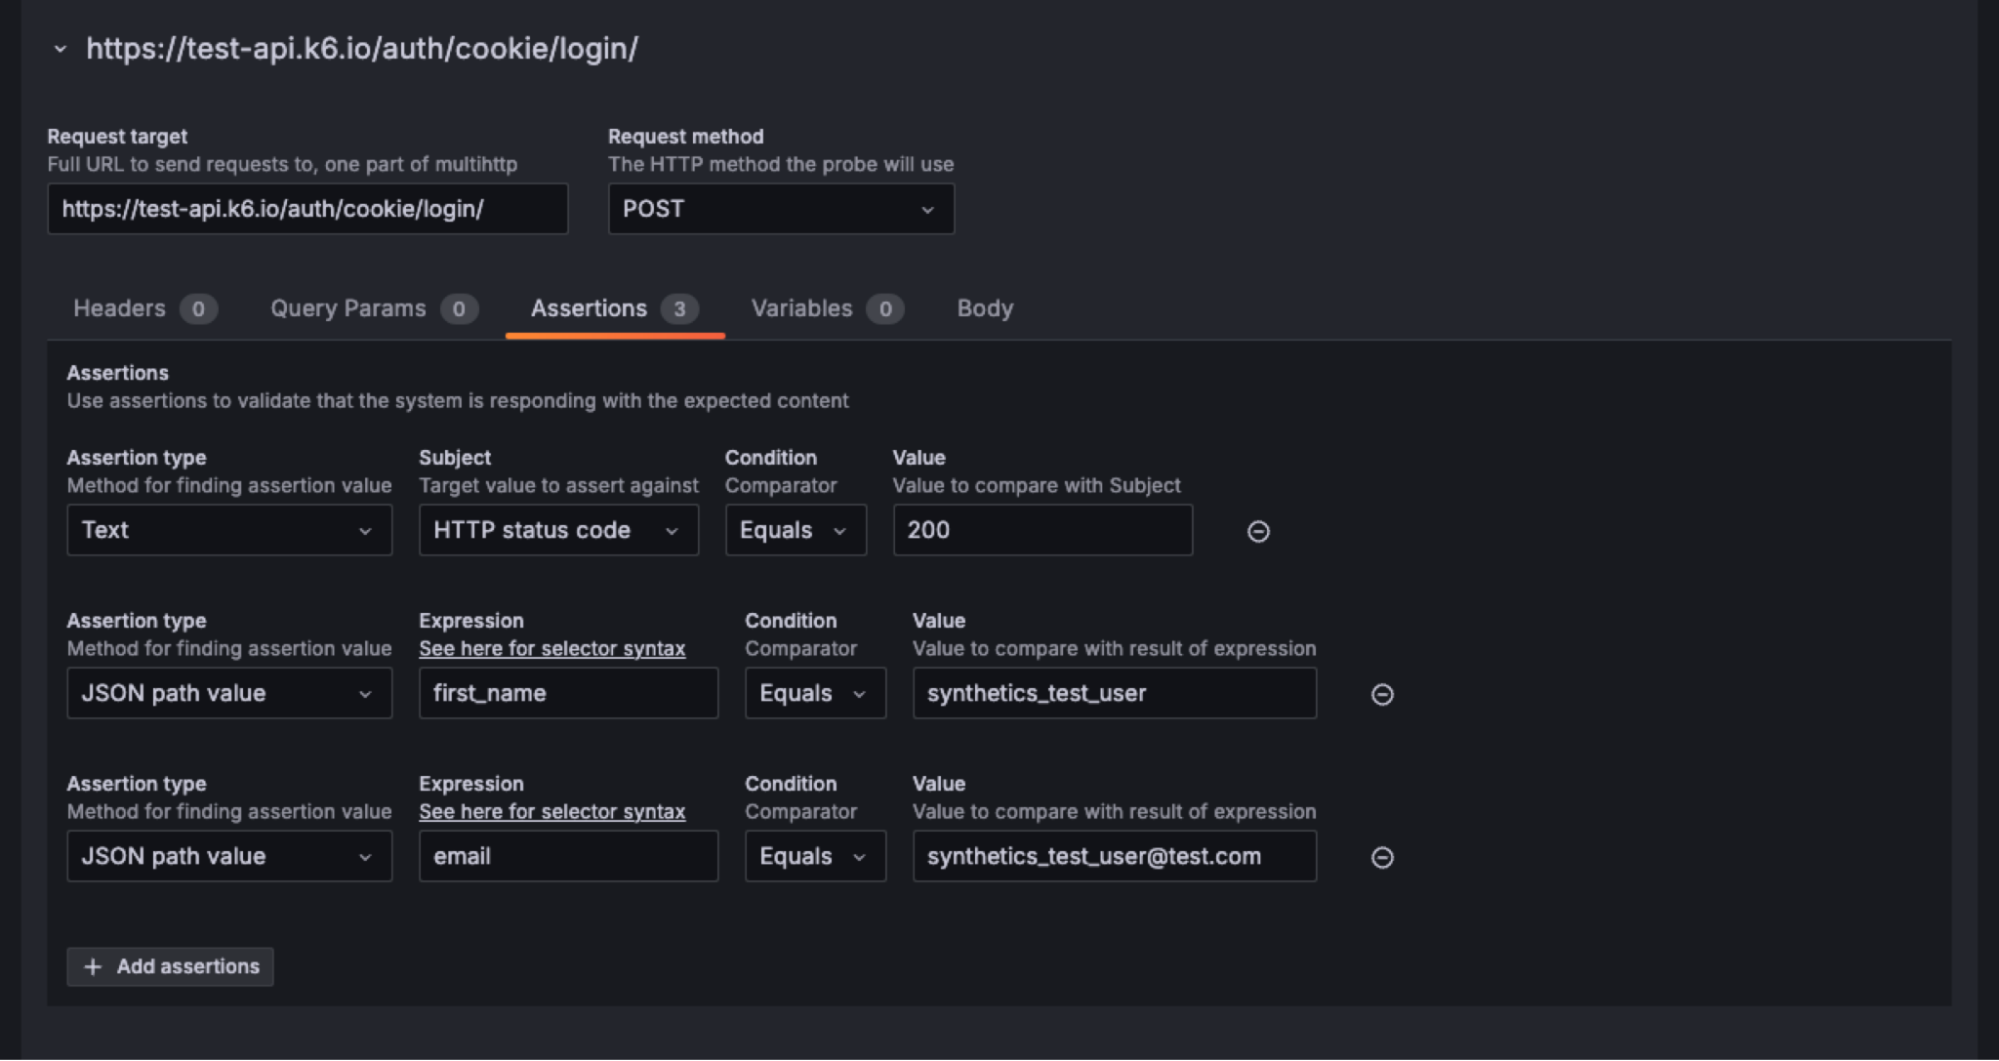
Task: Remove the HTTP status code assertion
Action: (1258, 531)
